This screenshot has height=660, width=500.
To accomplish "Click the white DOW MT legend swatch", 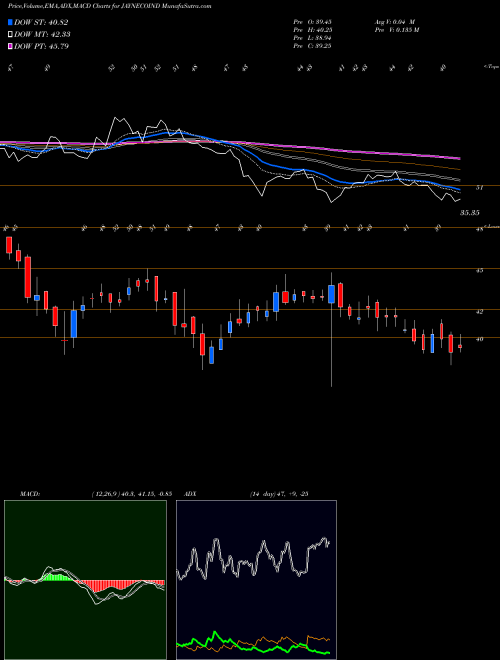I will tap(10, 35).
